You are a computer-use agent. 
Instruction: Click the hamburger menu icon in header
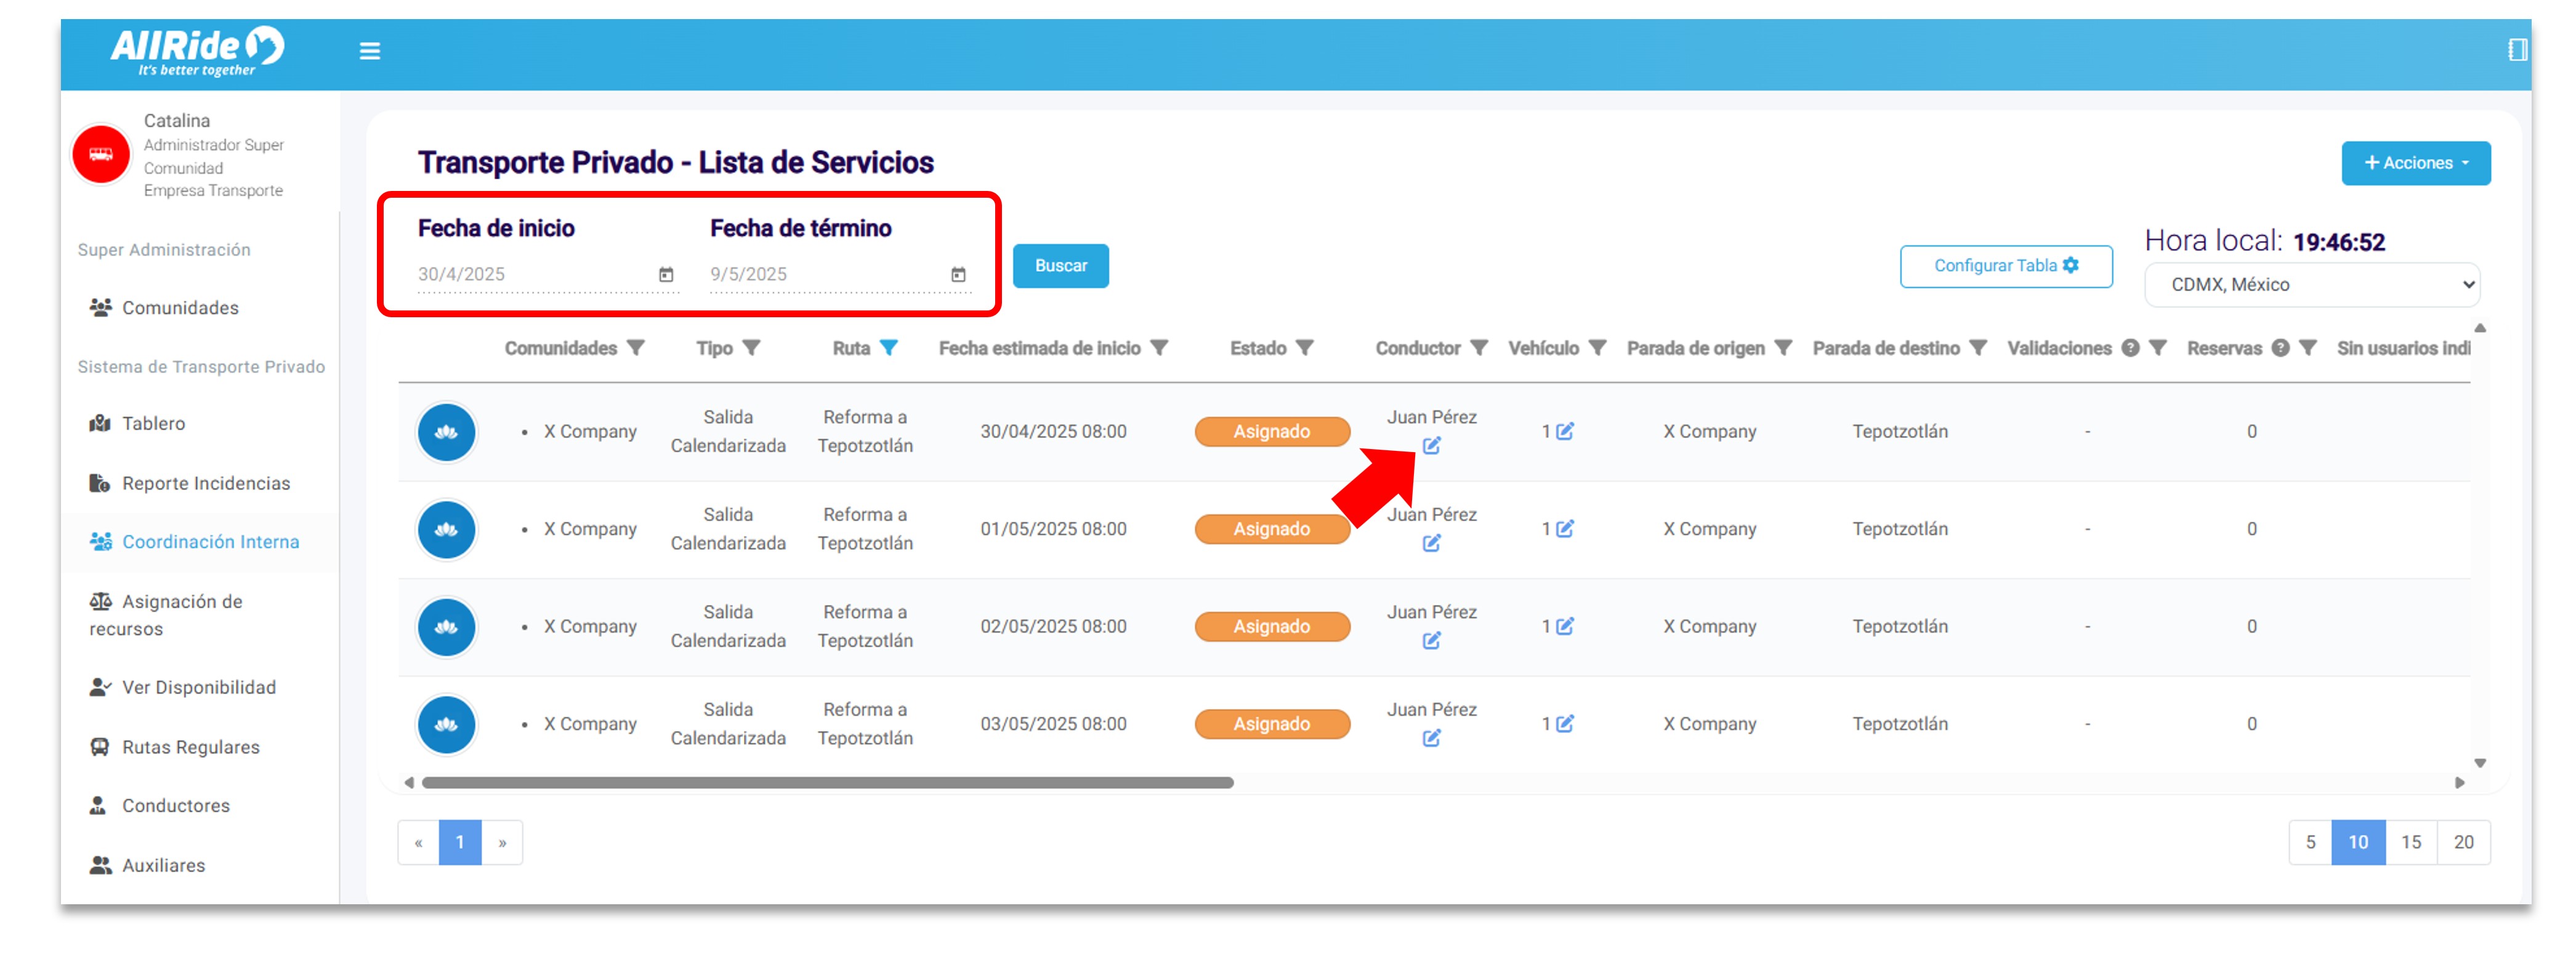[369, 51]
